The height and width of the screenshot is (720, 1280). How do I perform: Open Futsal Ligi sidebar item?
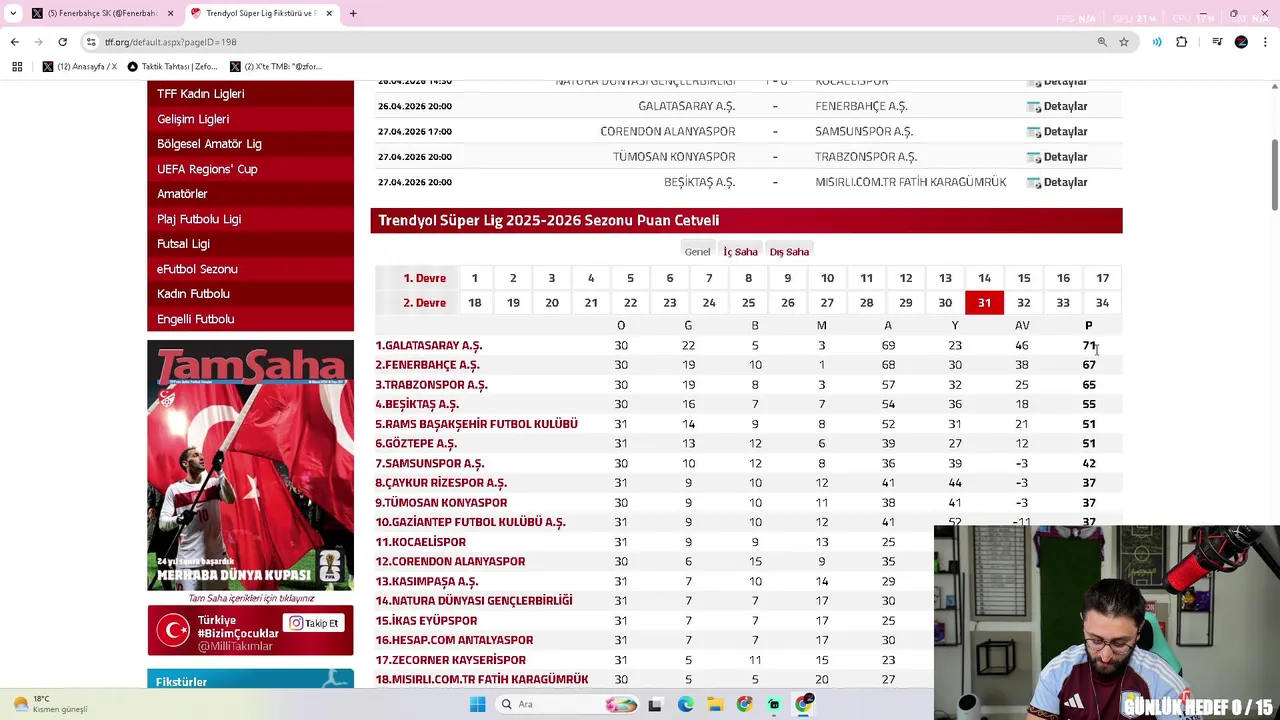point(251,244)
